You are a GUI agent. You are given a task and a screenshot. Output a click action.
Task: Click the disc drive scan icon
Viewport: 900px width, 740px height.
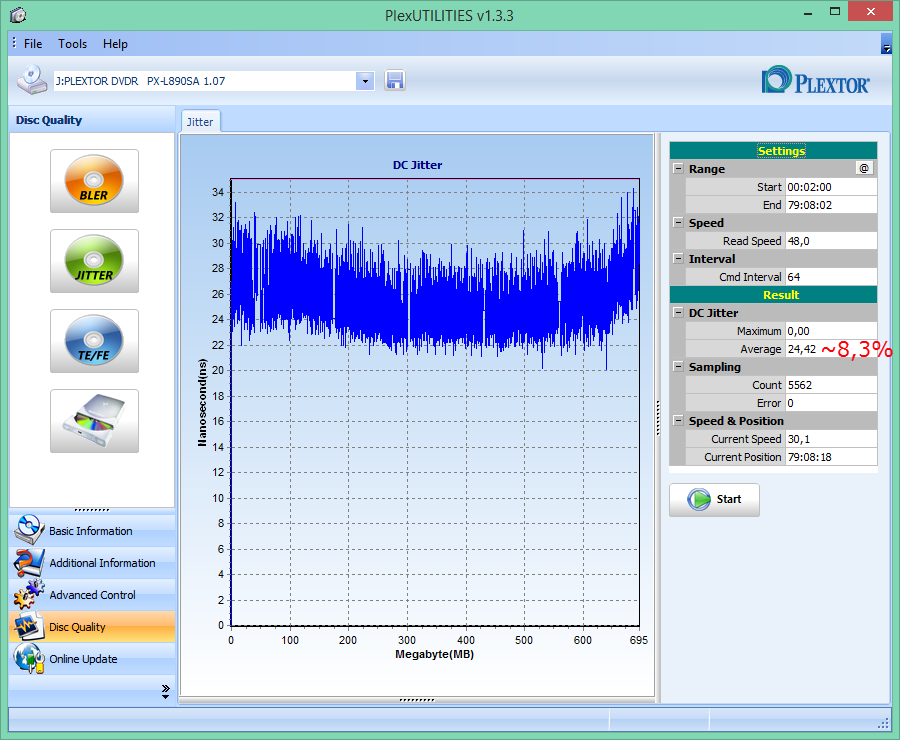tap(94, 421)
